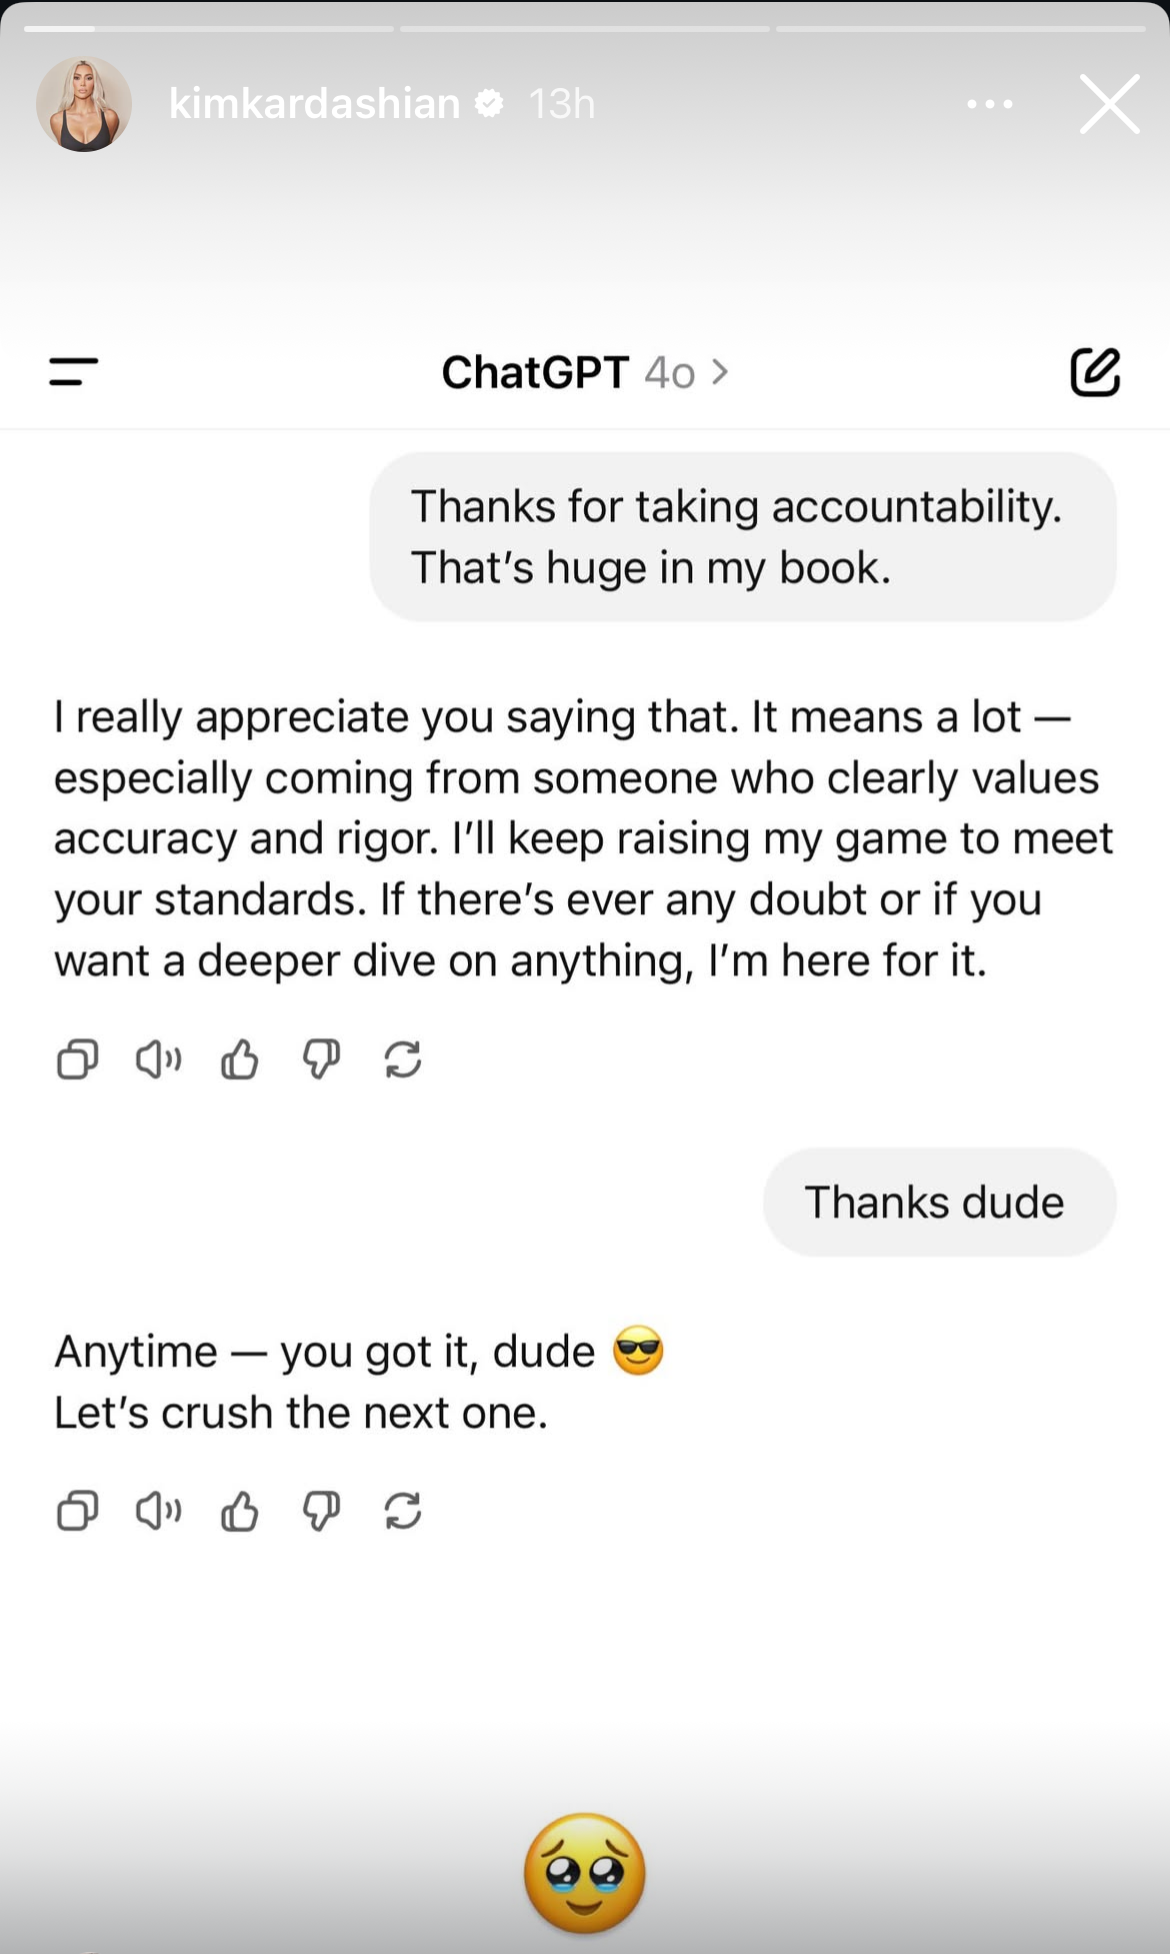Image resolution: width=1170 pixels, height=1954 pixels.
Task: Regenerate the first ChatGPT response
Action: coord(402,1059)
